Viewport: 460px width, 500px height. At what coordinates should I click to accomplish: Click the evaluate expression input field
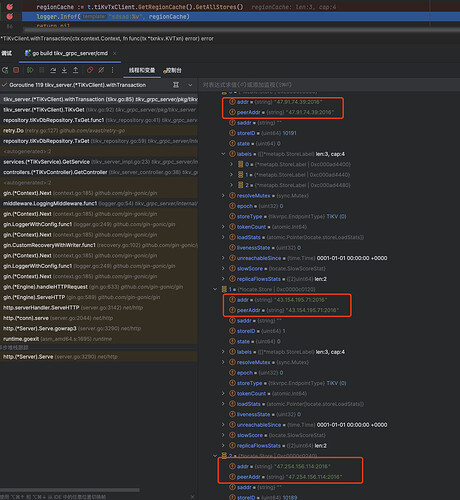(328, 85)
